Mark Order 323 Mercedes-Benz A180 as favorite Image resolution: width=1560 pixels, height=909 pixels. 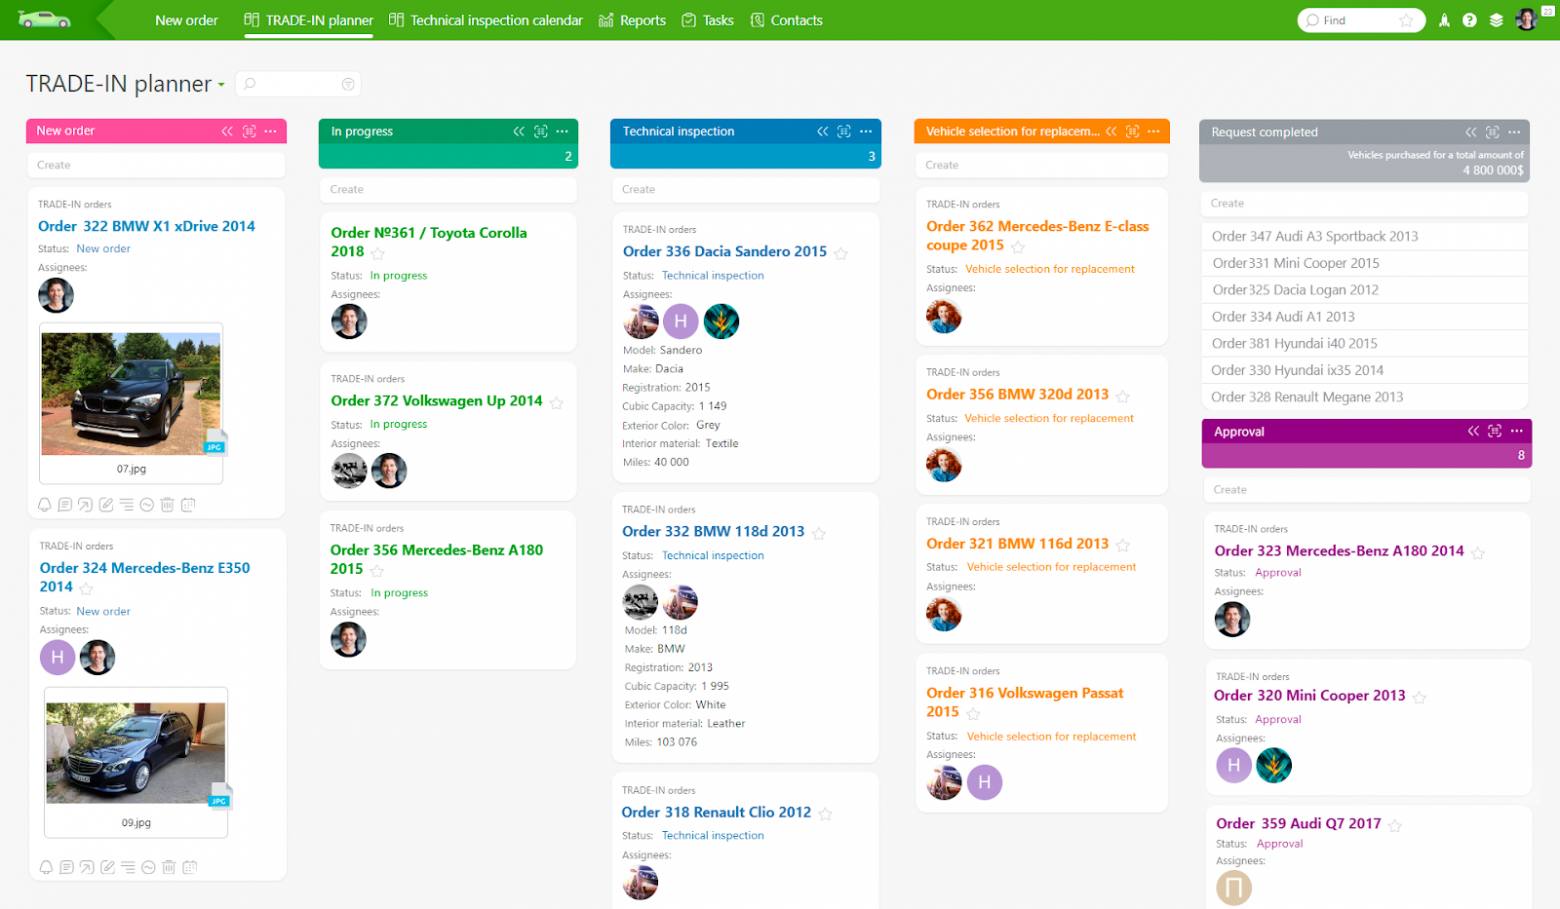1478,553
